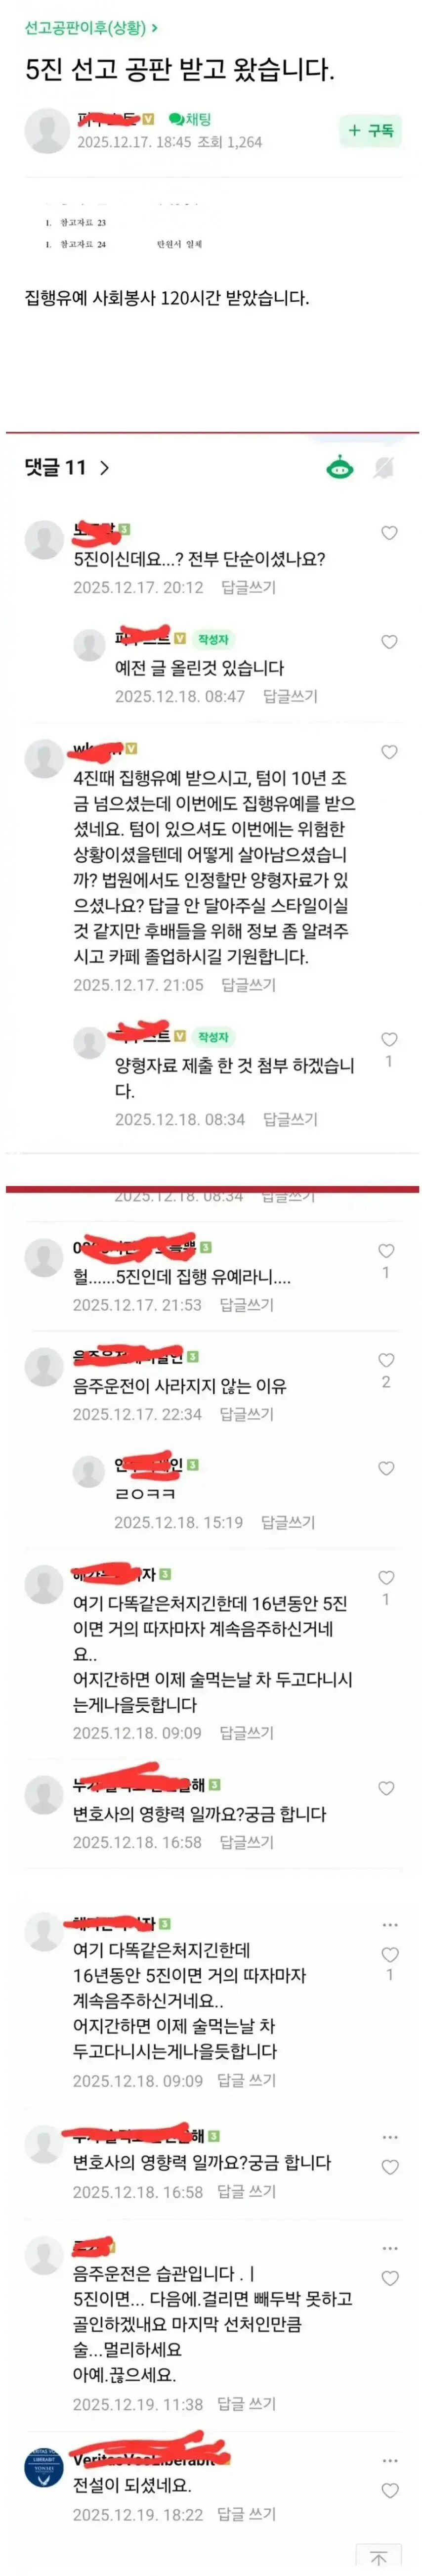
Task: Like the comment asking 전부 단순이셨나요
Action: tap(390, 533)
